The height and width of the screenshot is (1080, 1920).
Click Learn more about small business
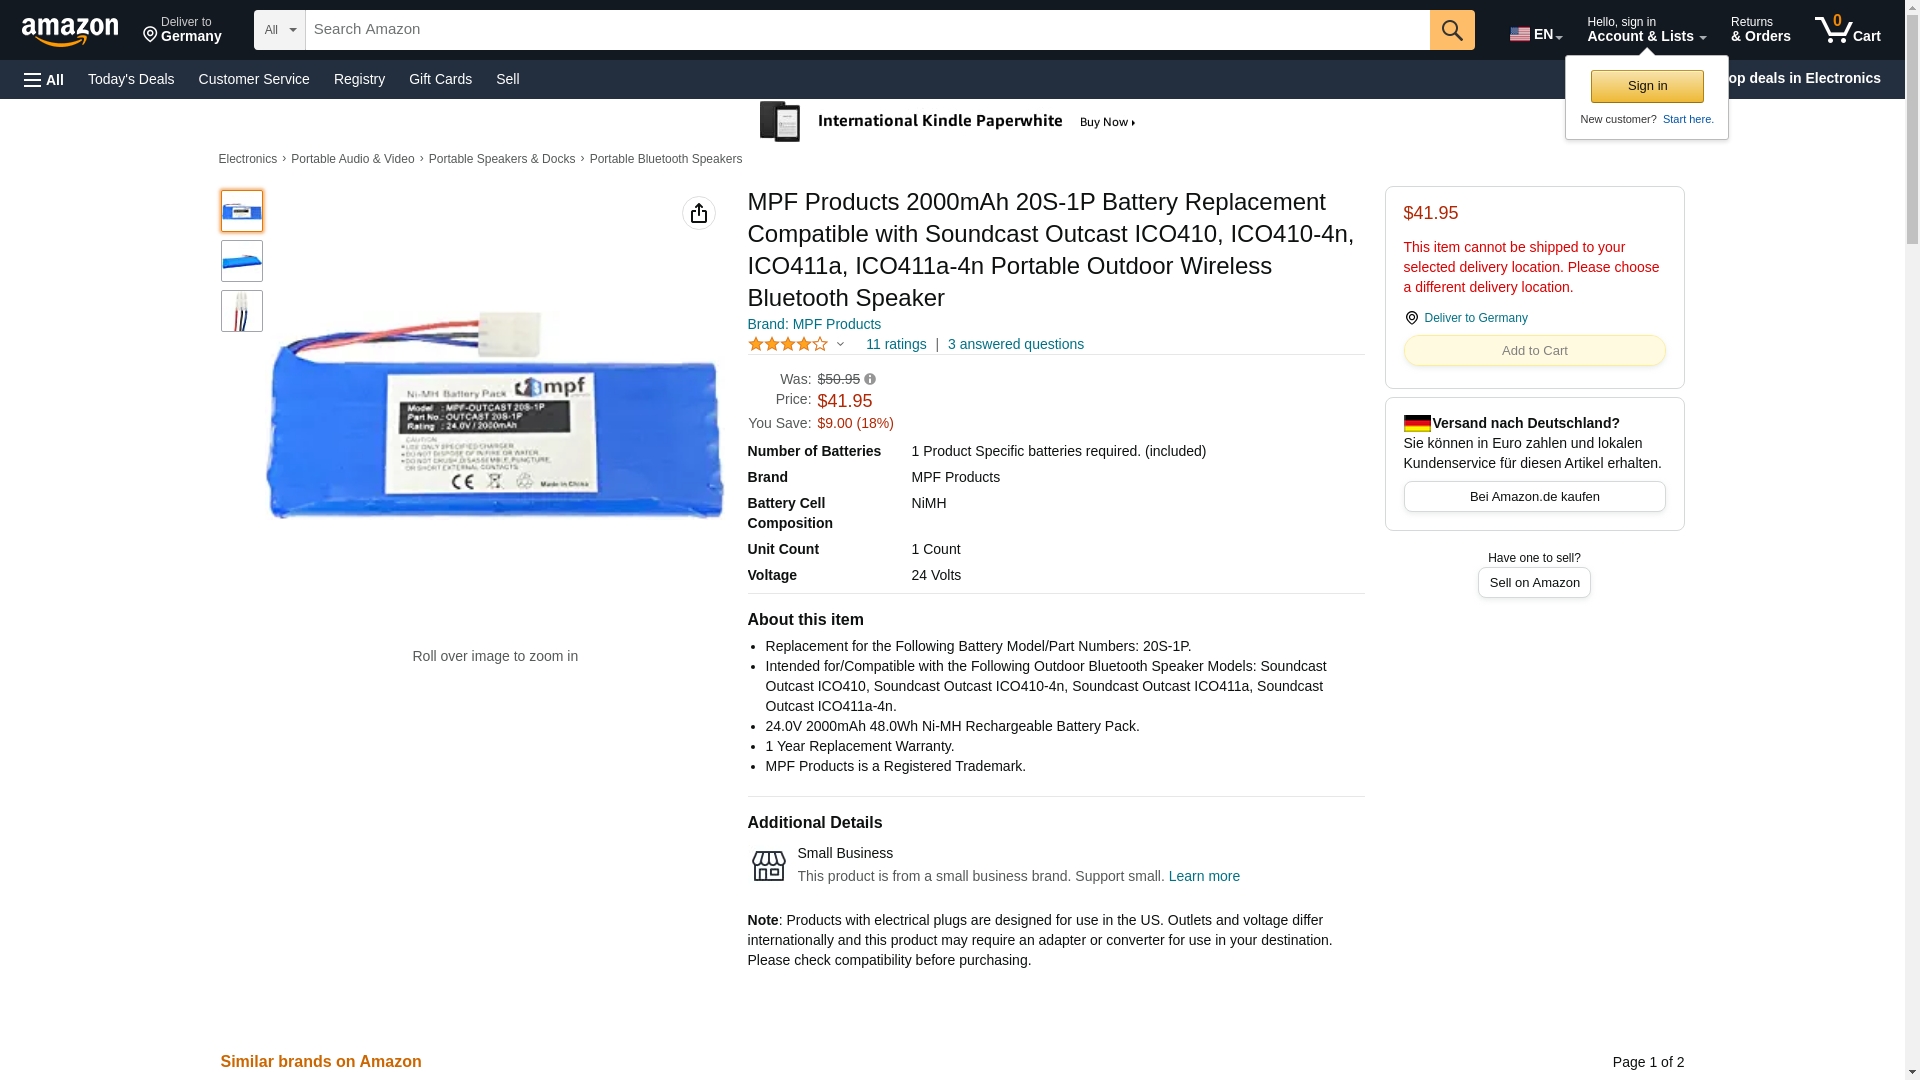[x=1204, y=876]
